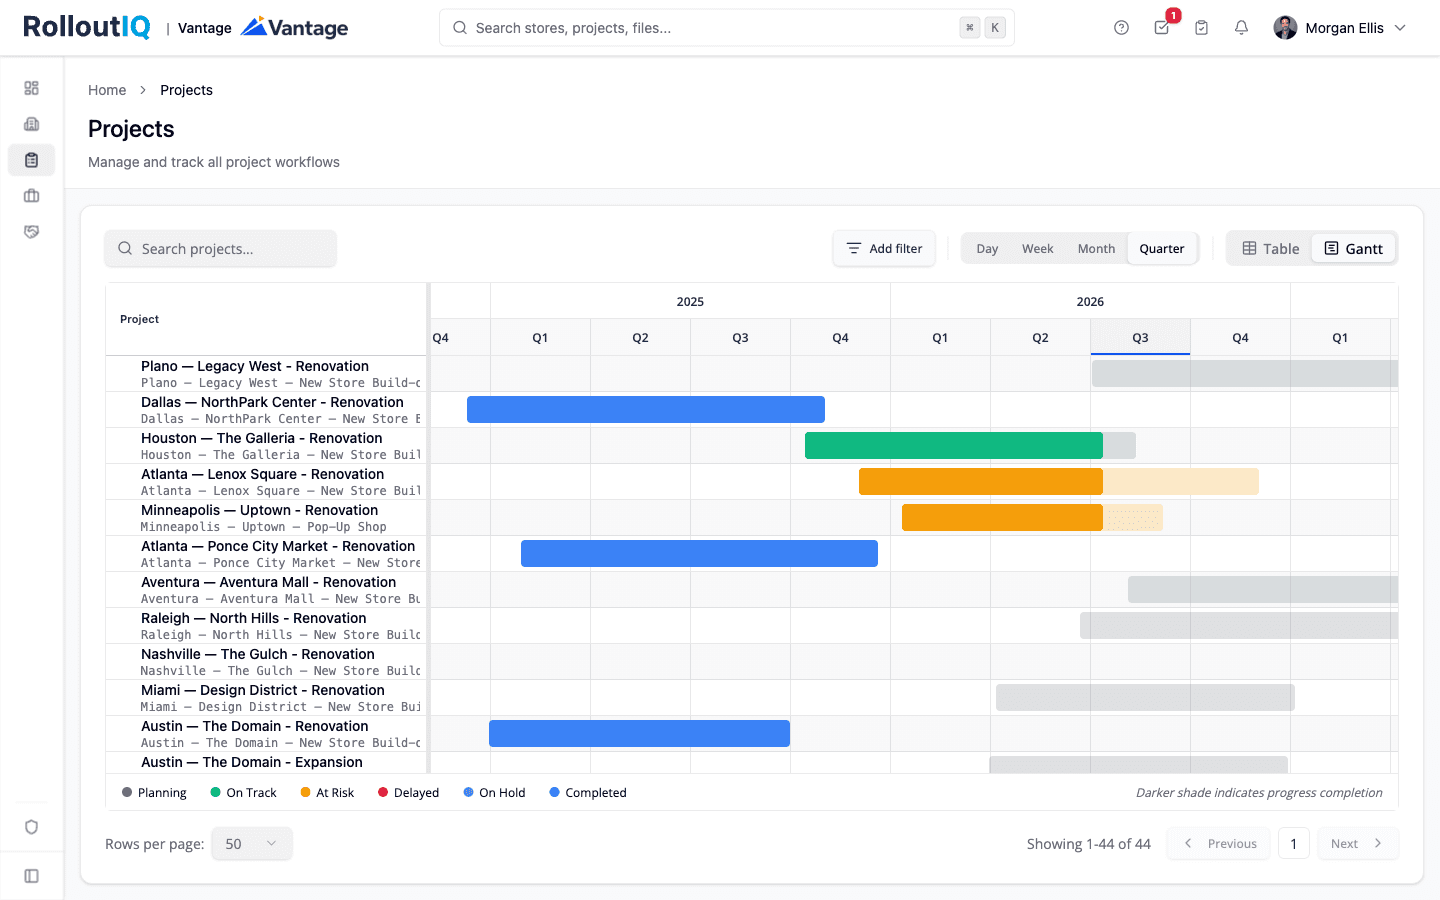The height and width of the screenshot is (900, 1440).
Task: Open Austin — The Domain - Expansion row
Action: tap(266, 762)
